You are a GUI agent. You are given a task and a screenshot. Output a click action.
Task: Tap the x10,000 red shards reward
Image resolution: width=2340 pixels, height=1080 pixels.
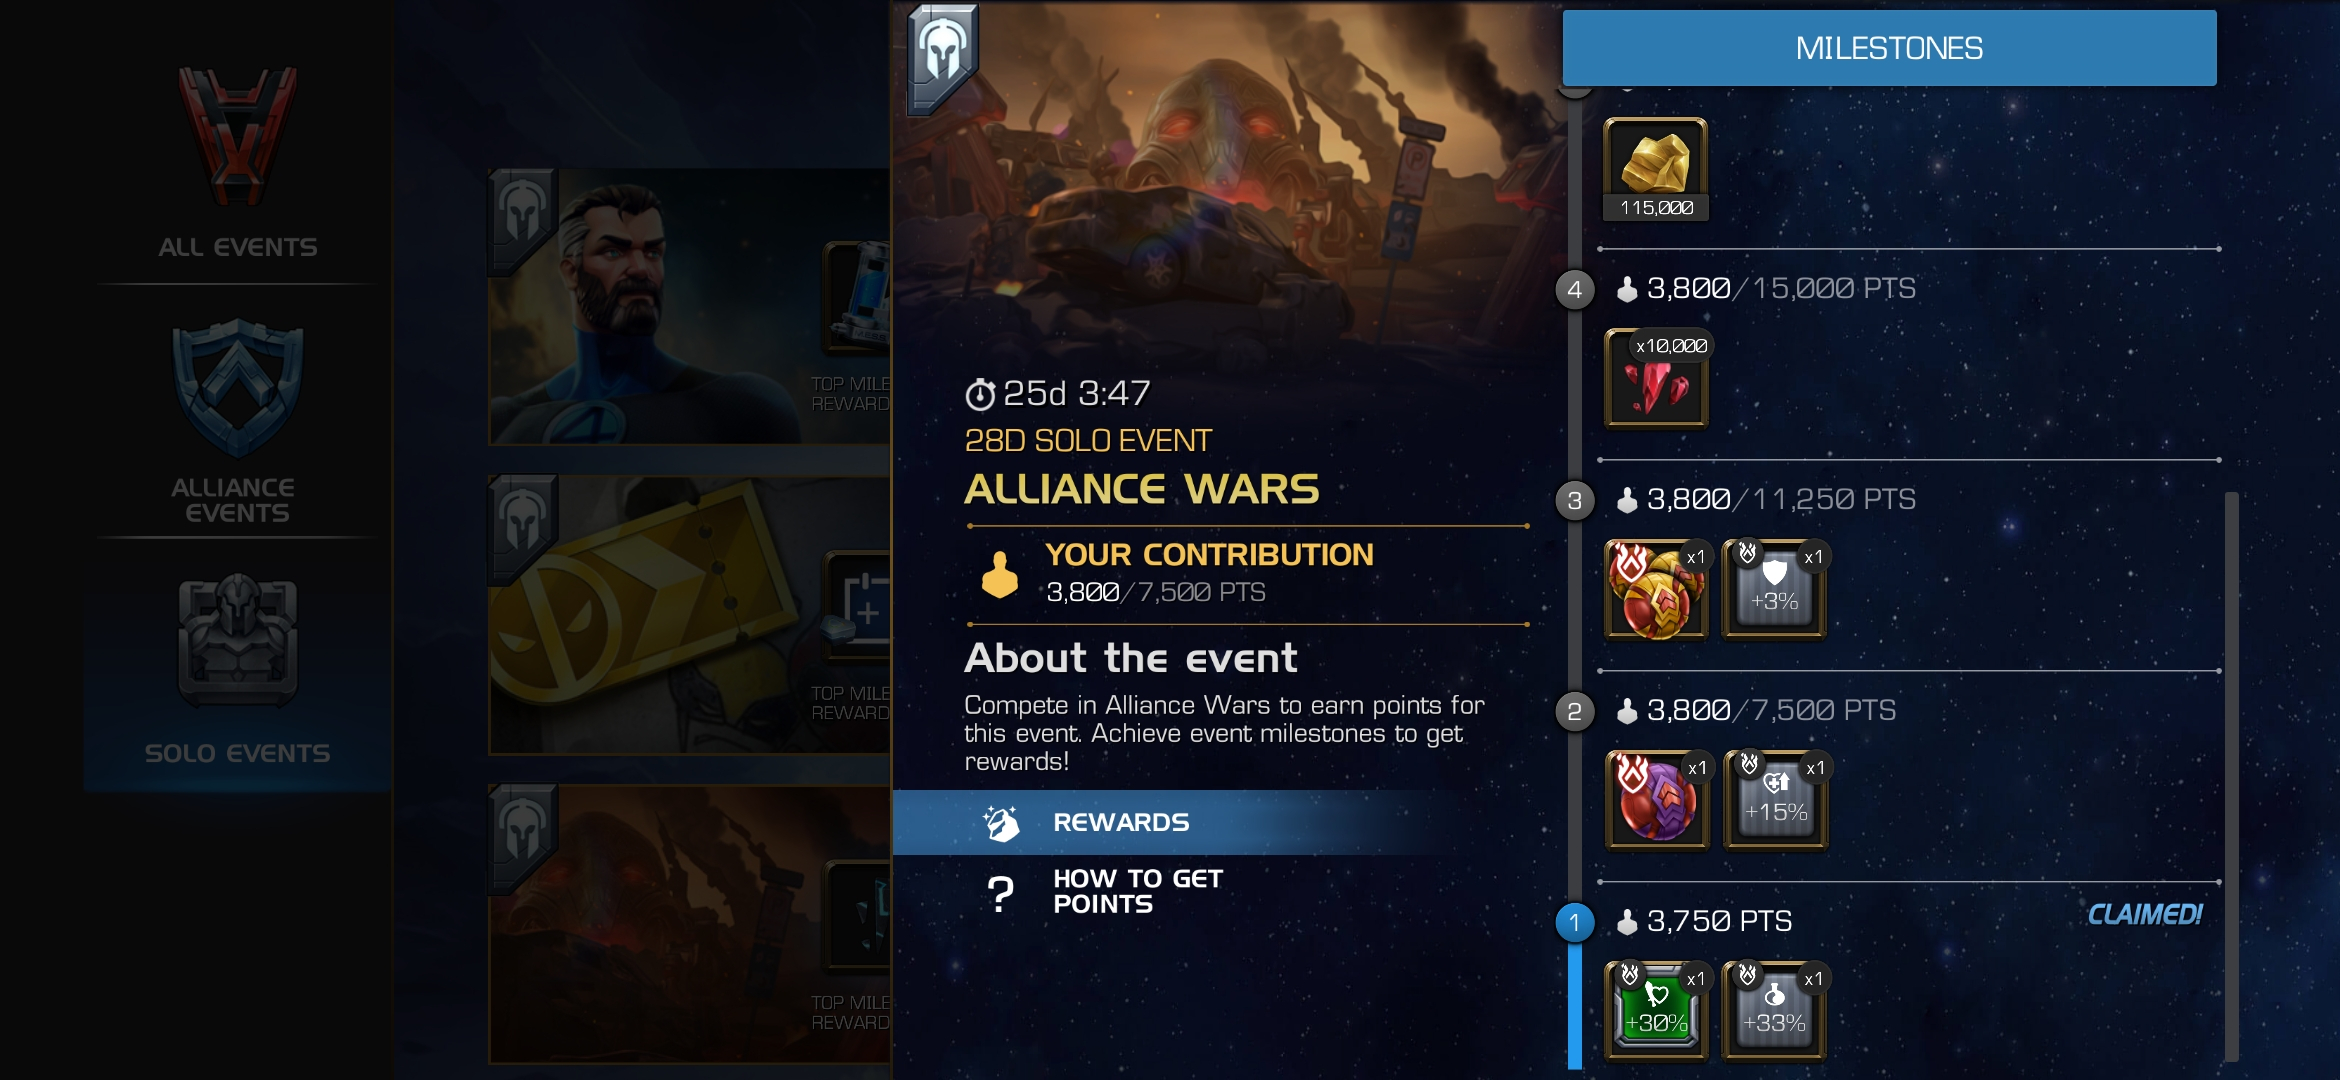pyautogui.click(x=1657, y=379)
